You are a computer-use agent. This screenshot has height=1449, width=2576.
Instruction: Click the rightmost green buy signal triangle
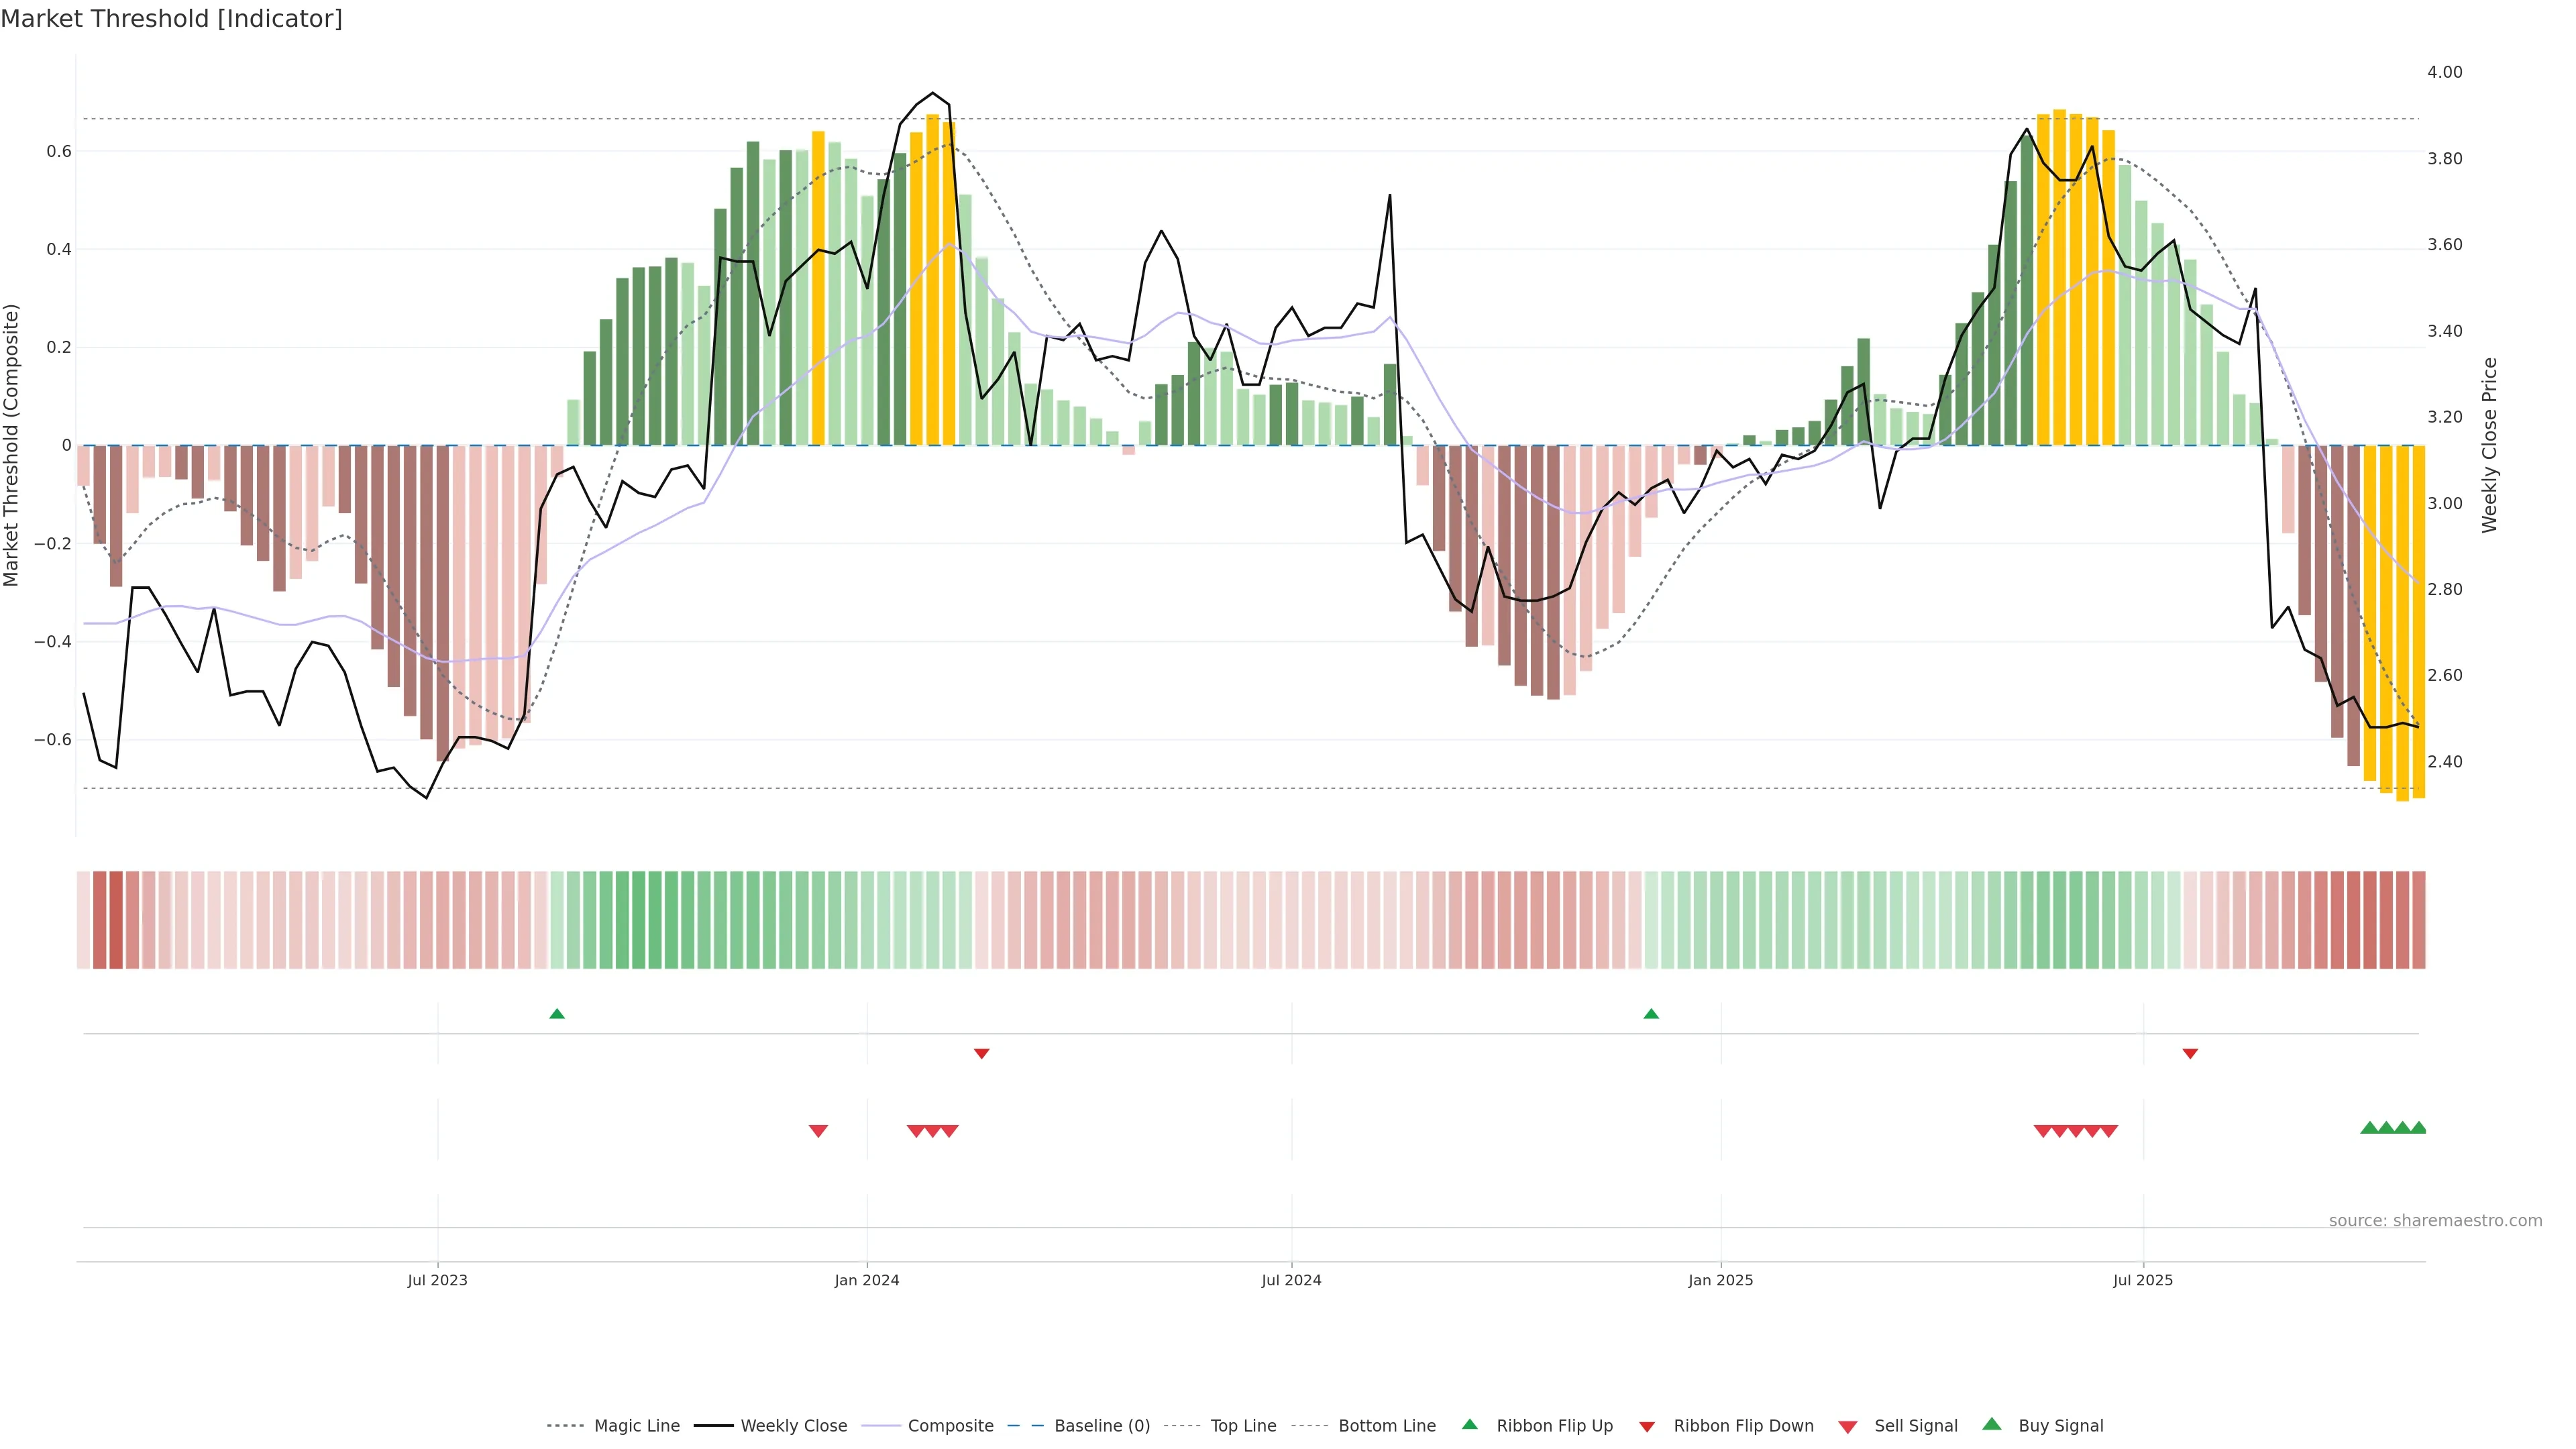pos(2418,1128)
